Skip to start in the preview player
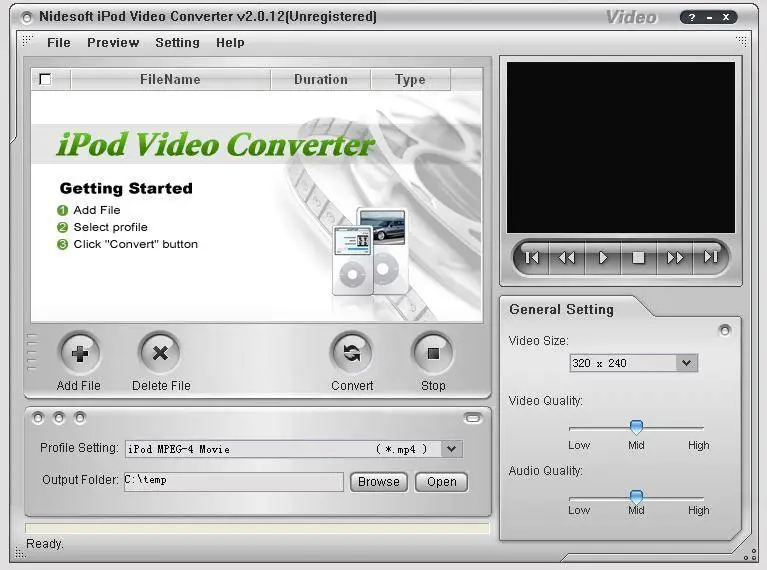The height and width of the screenshot is (570, 767). pos(531,257)
